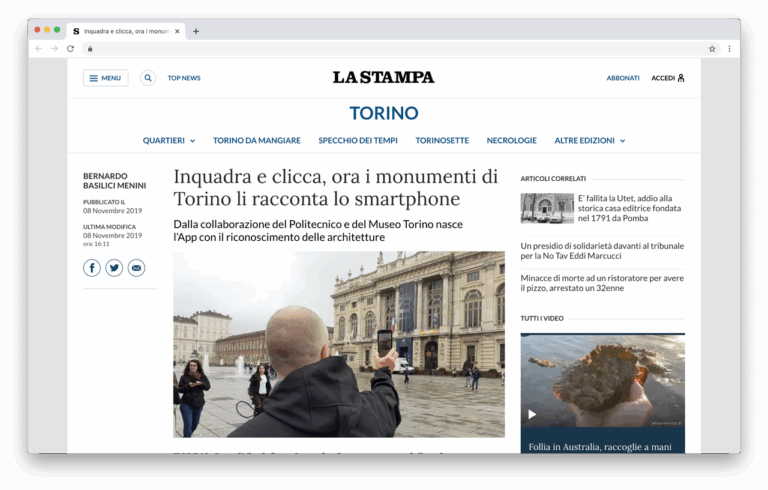The width and height of the screenshot is (768, 490).
Task: Share article on Facebook
Action: (92, 268)
